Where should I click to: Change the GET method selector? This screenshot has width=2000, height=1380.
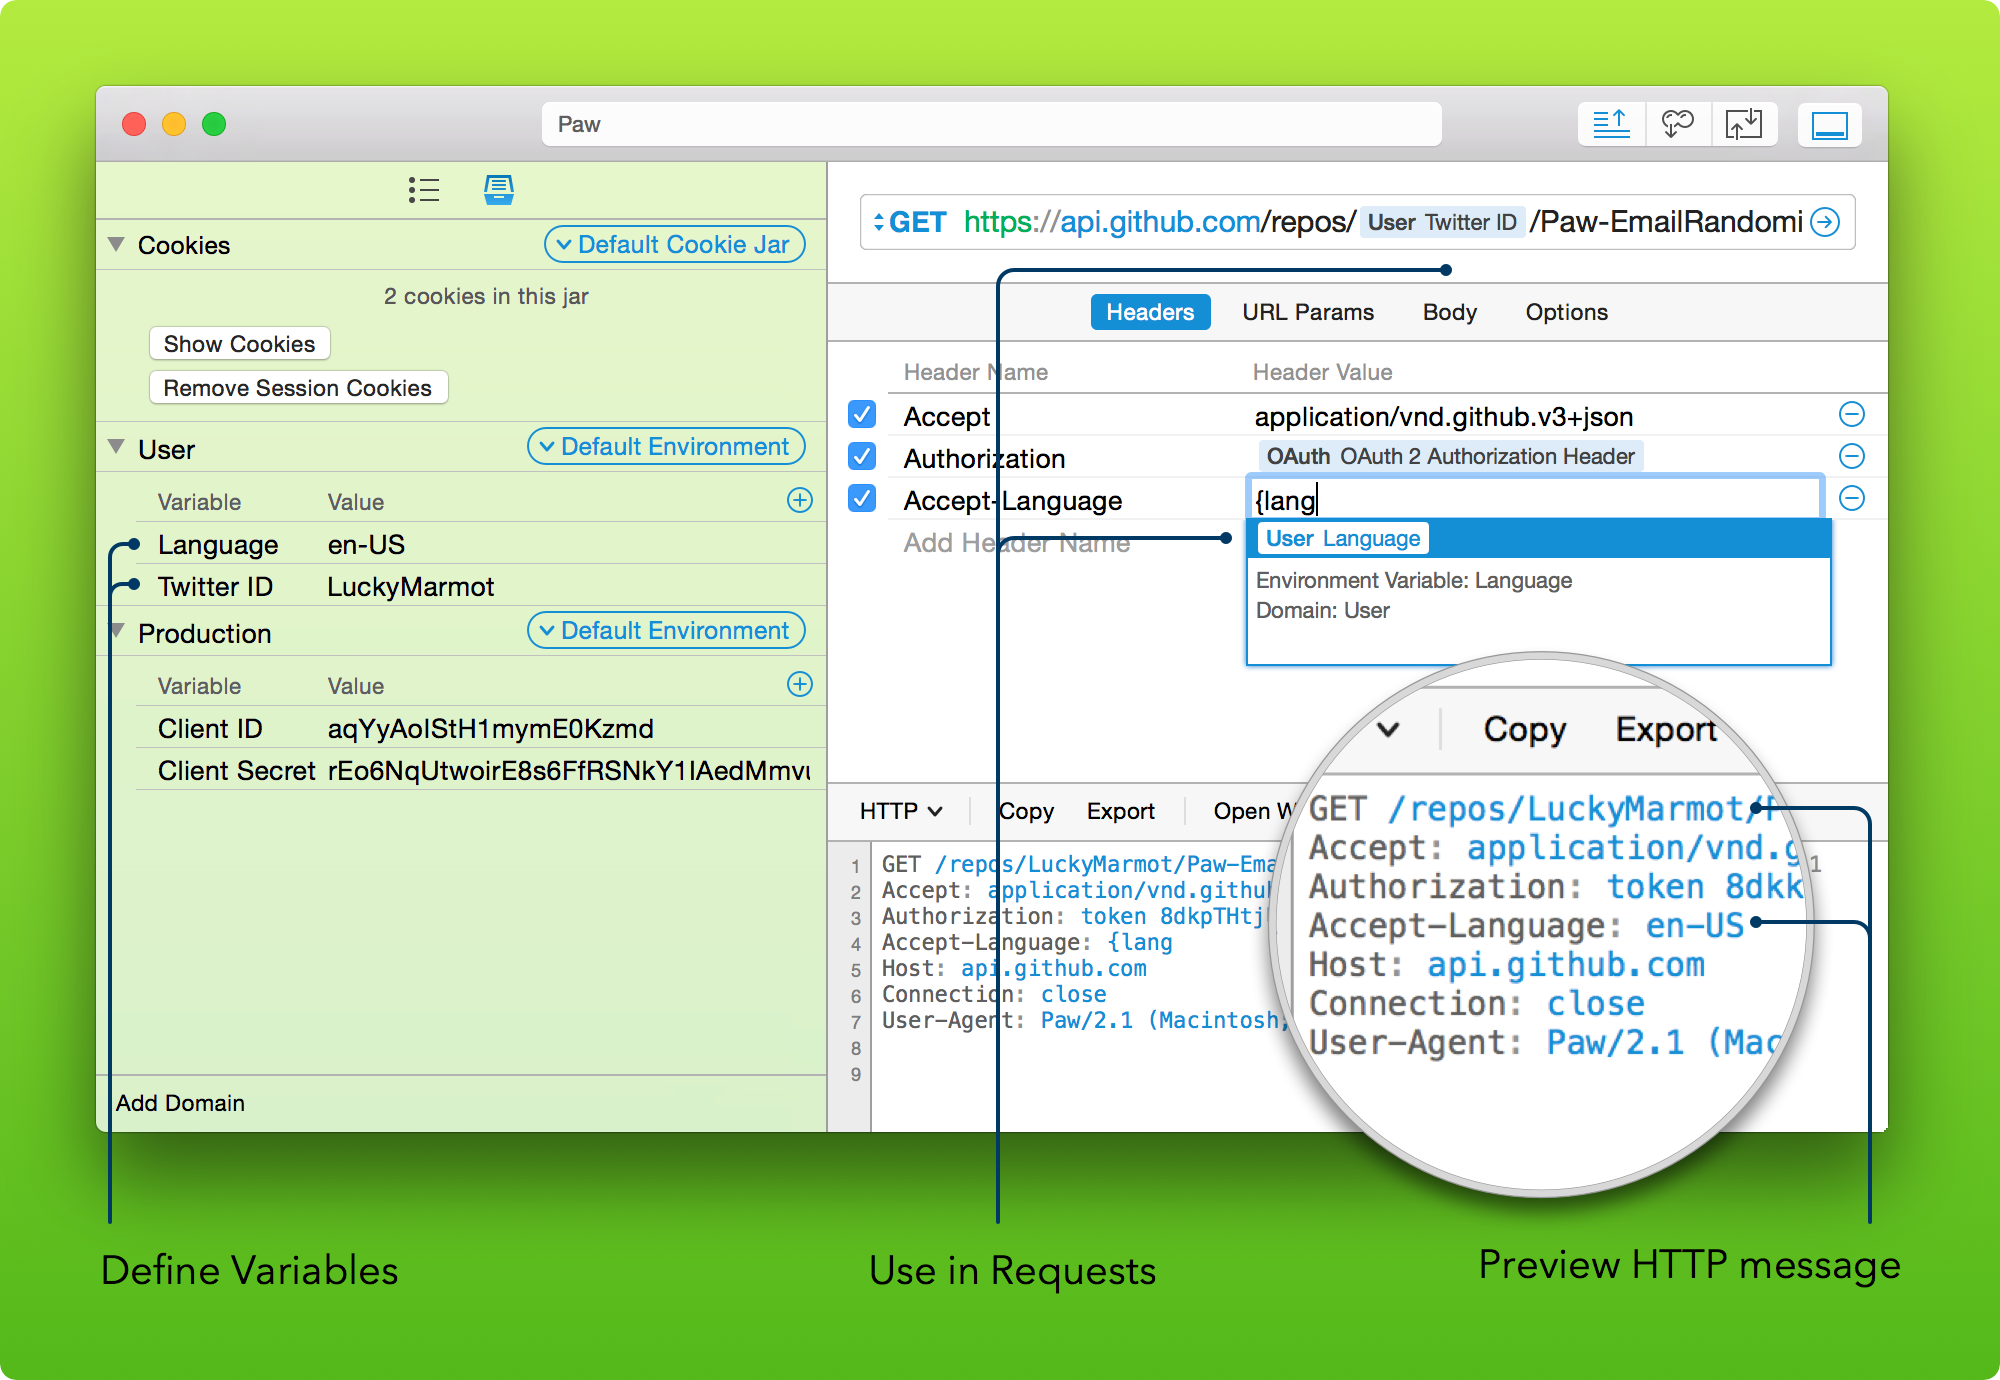(909, 222)
